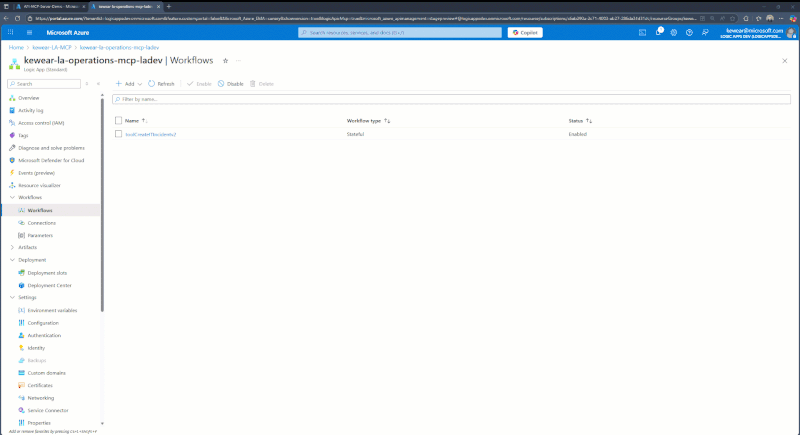Screen dimensions: 800x435
Task: Sort the table by Status column
Action: tap(580, 121)
